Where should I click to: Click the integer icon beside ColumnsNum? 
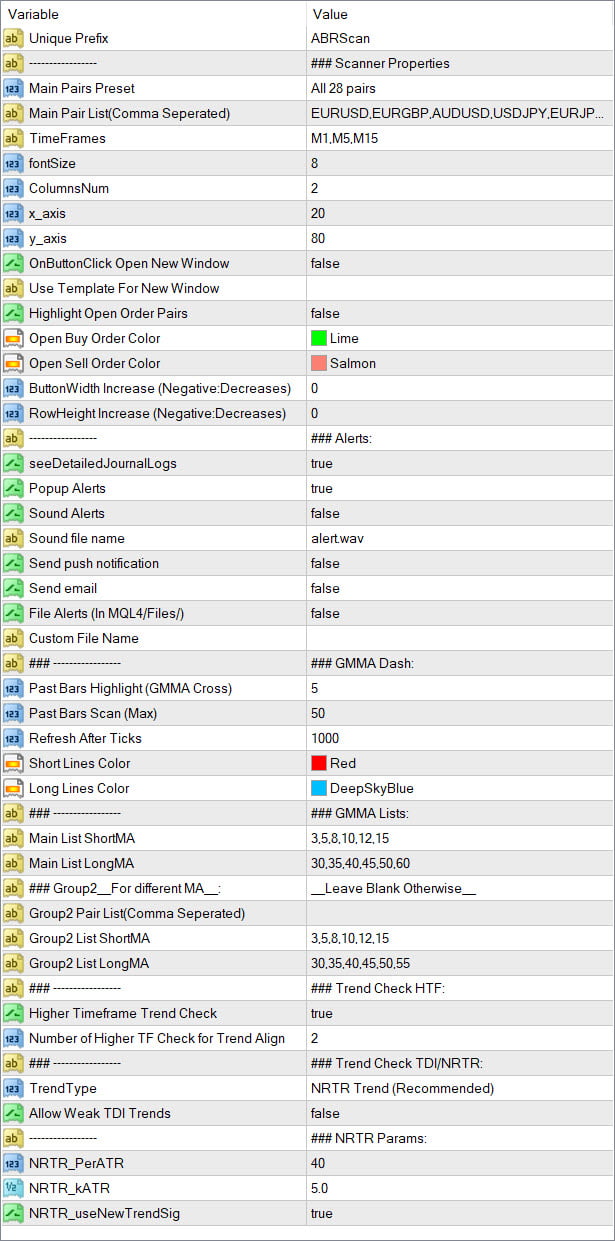click(13, 188)
